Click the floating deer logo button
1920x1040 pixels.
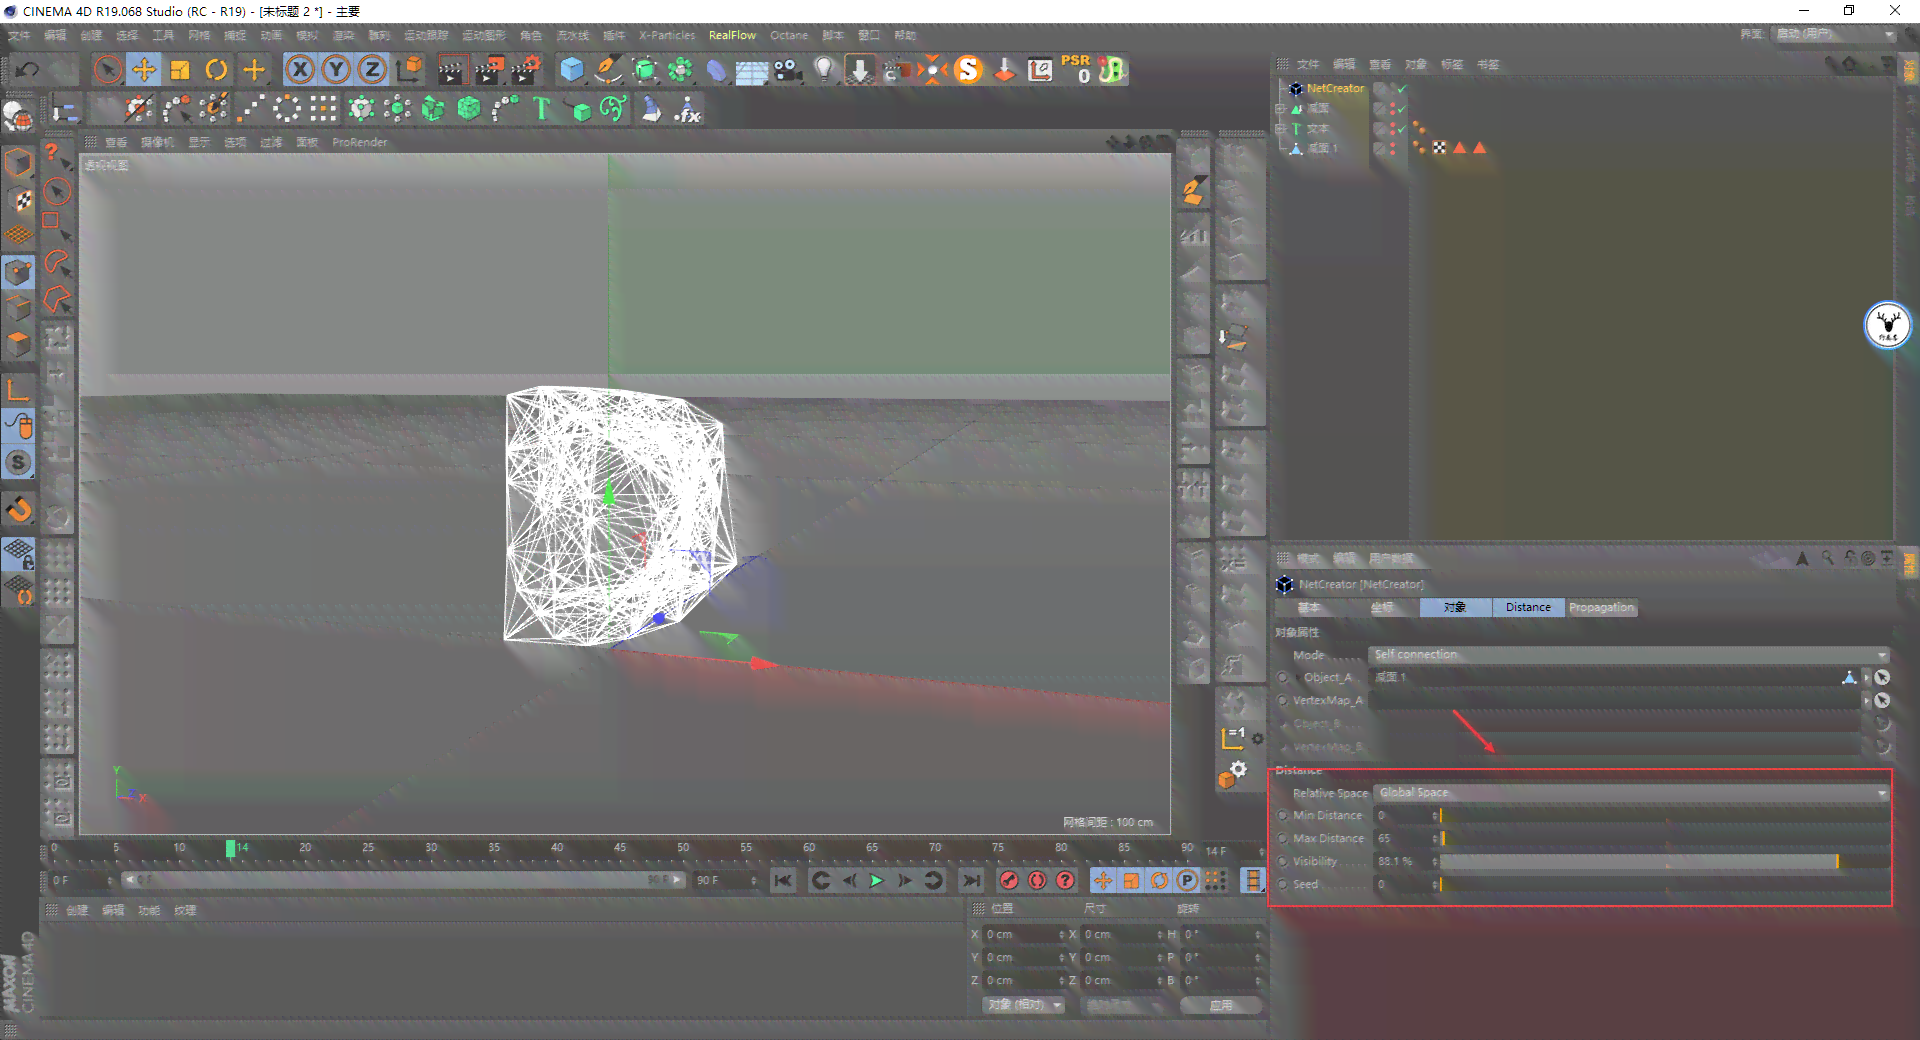click(1888, 325)
